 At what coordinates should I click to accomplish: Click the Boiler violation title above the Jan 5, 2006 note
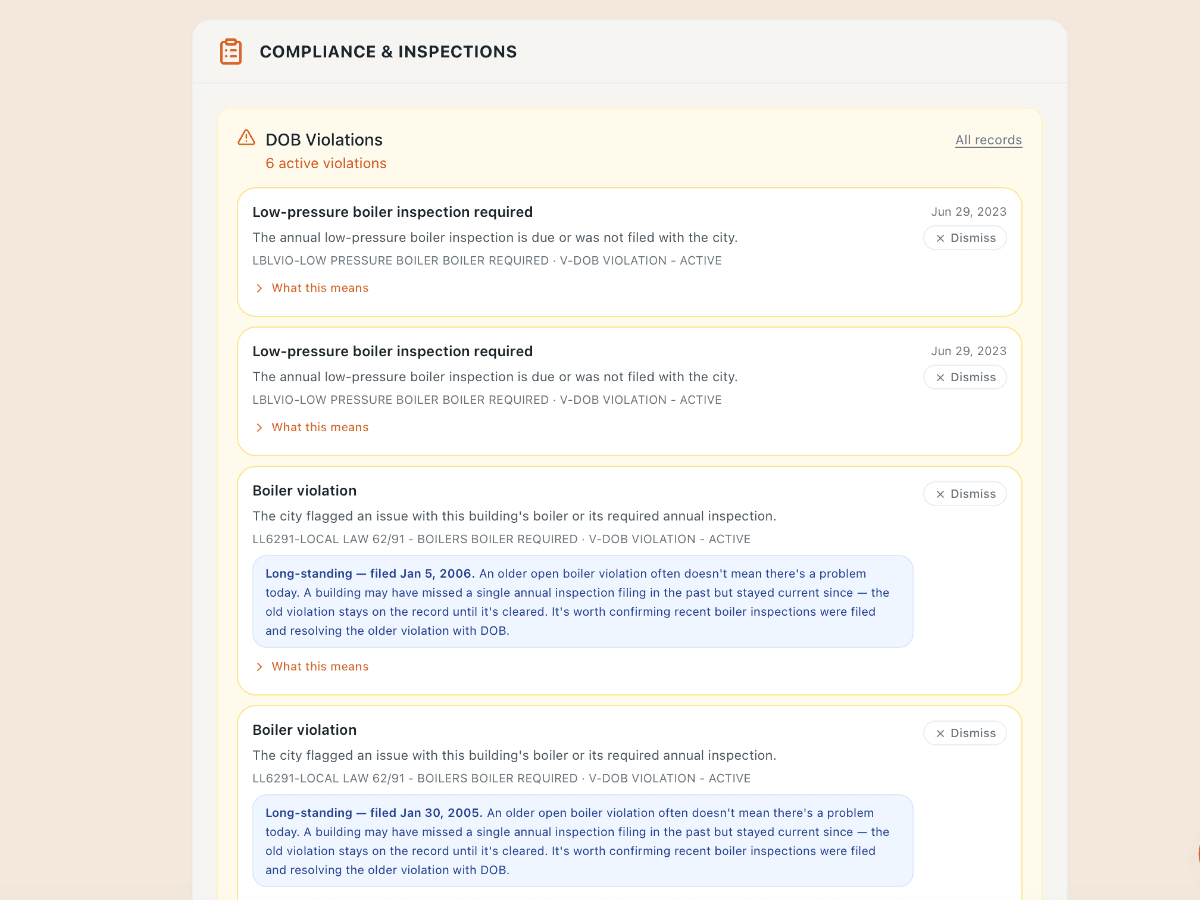coord(304,491)
